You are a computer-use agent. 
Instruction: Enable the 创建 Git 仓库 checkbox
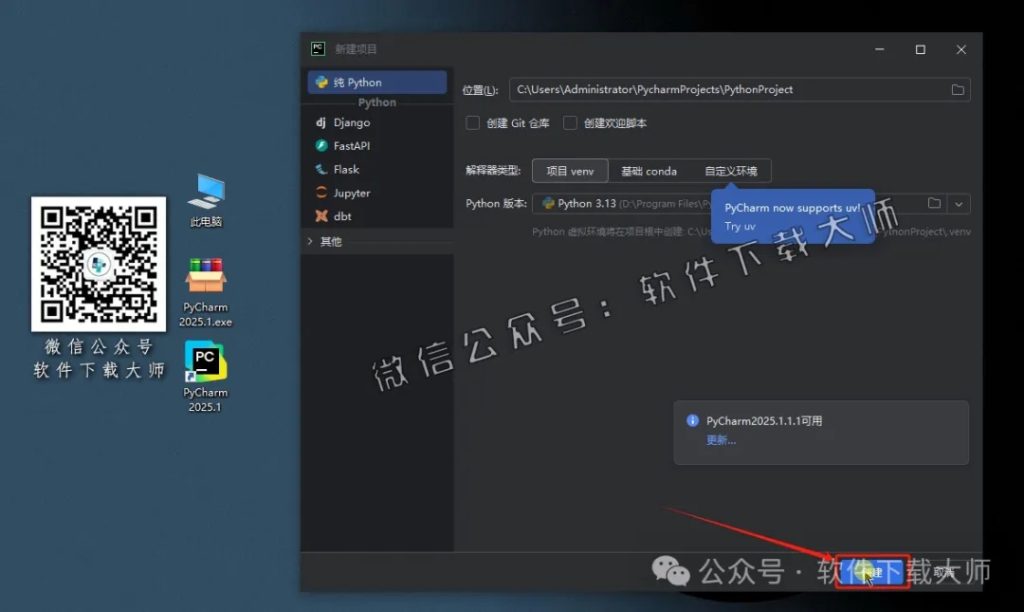coord(472,123)
